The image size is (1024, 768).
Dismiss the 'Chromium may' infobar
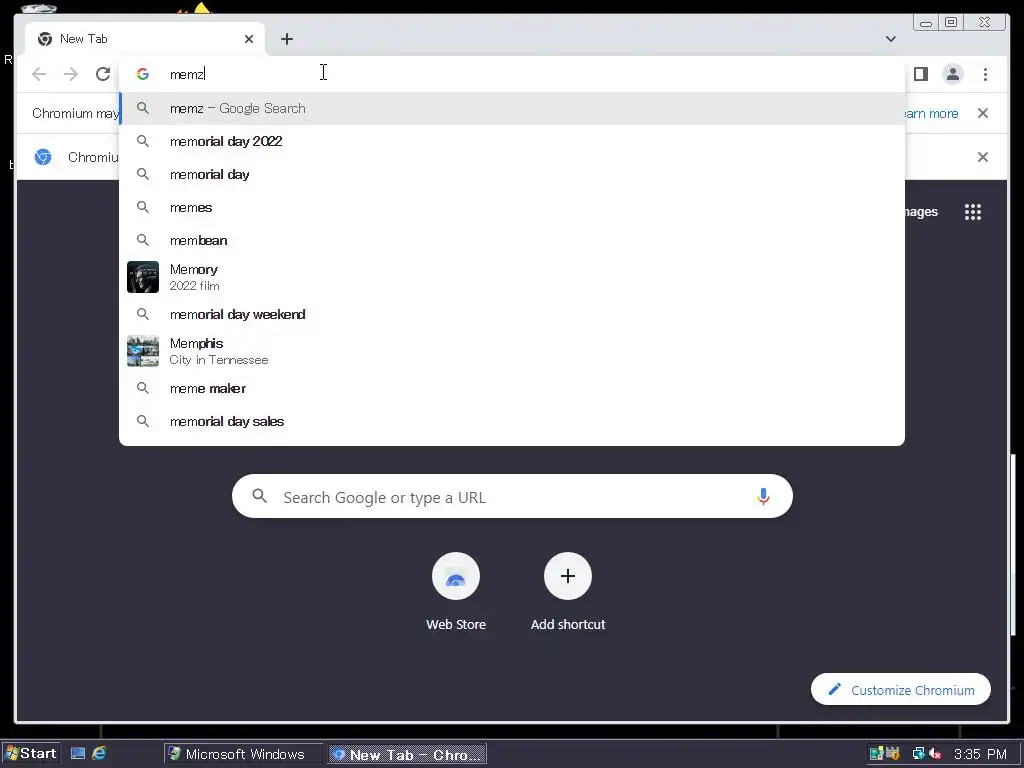tap(982, 113)
